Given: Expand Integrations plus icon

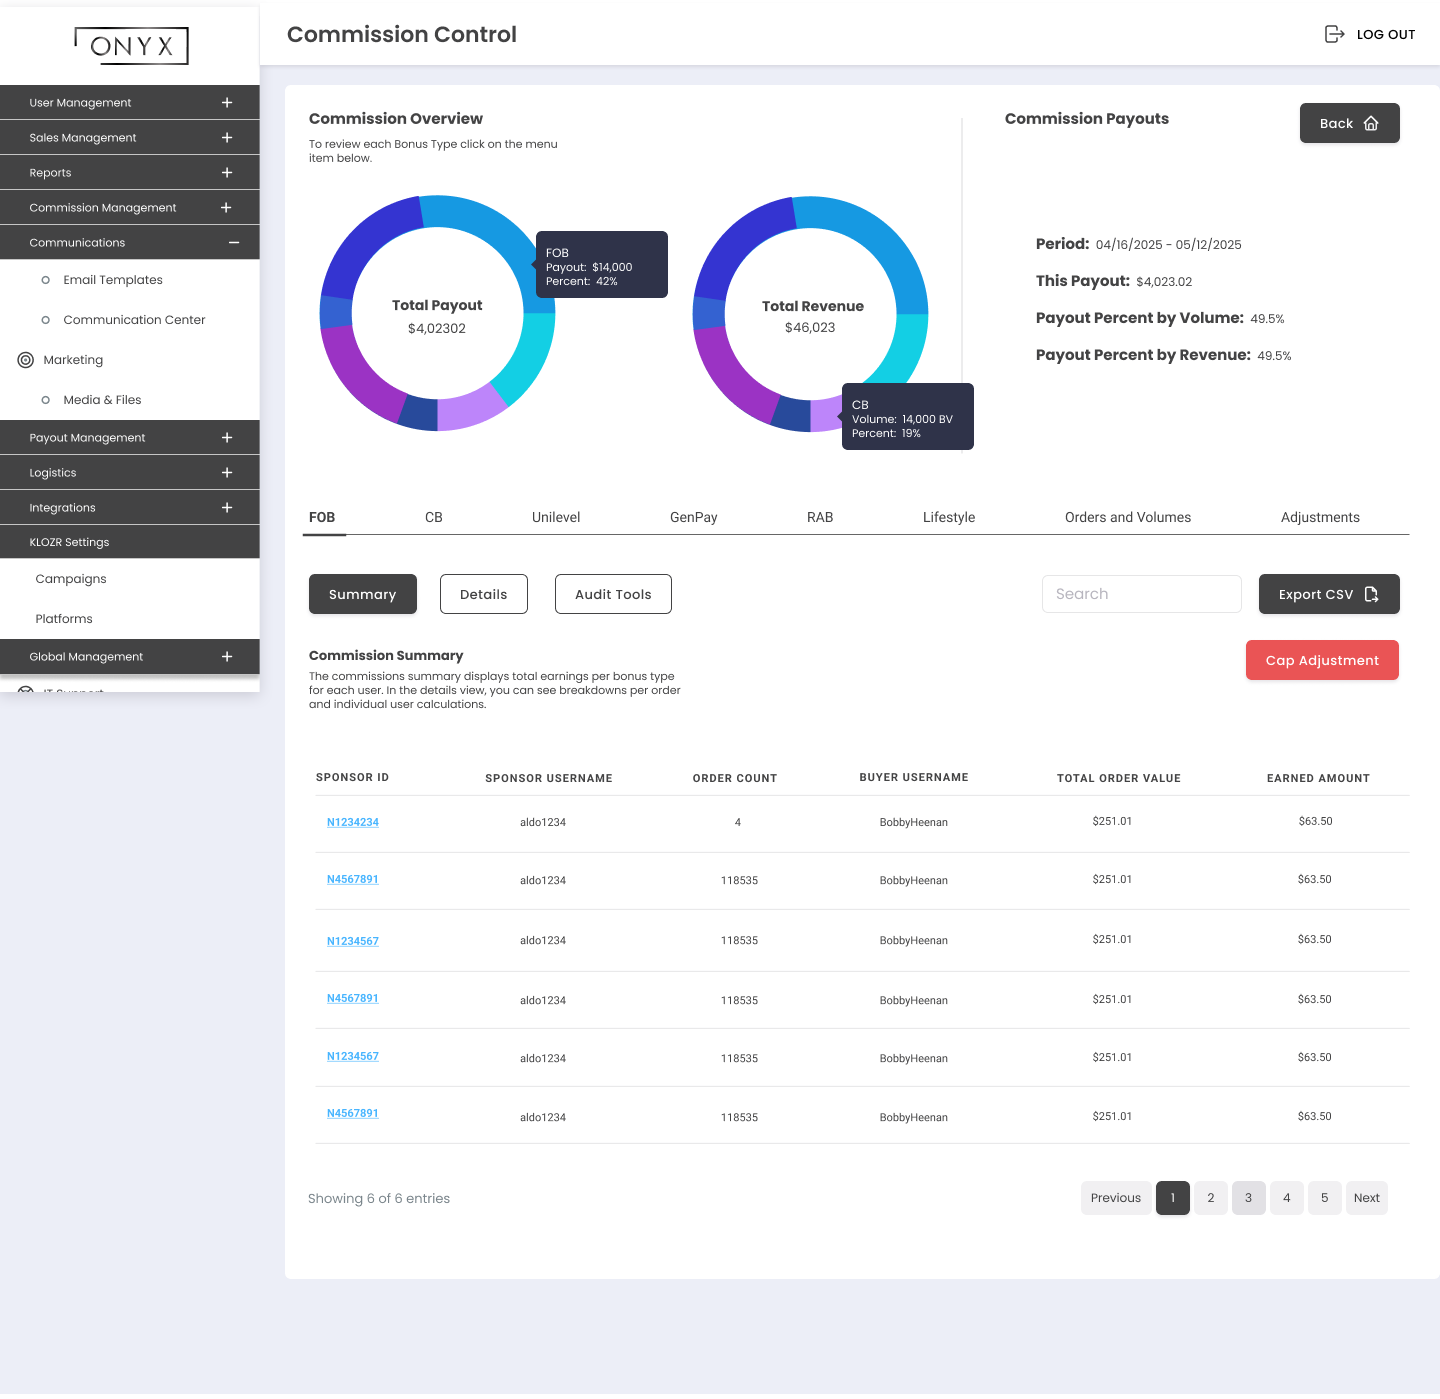Looking at the screenshot, I should click(227, 508).
